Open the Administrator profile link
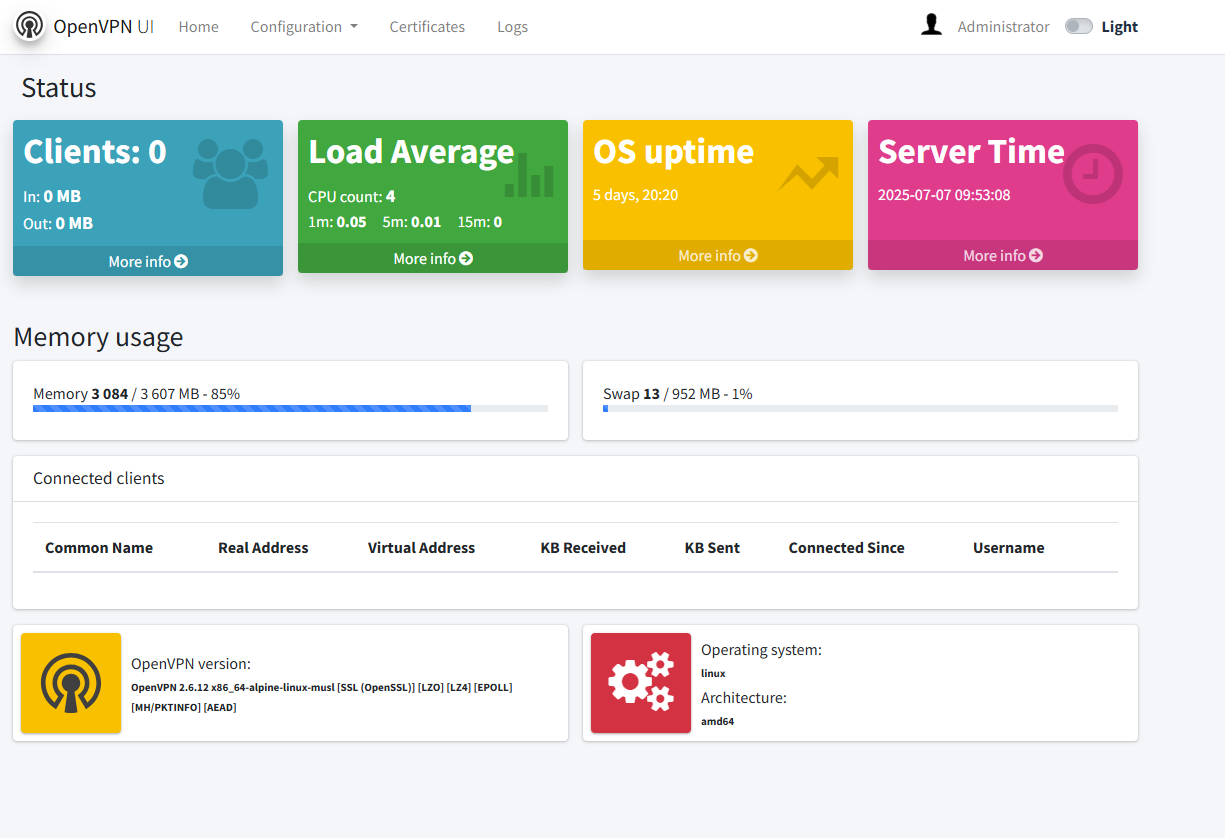This screenshot has height=838, width=1225. (x=1003, y=27)
